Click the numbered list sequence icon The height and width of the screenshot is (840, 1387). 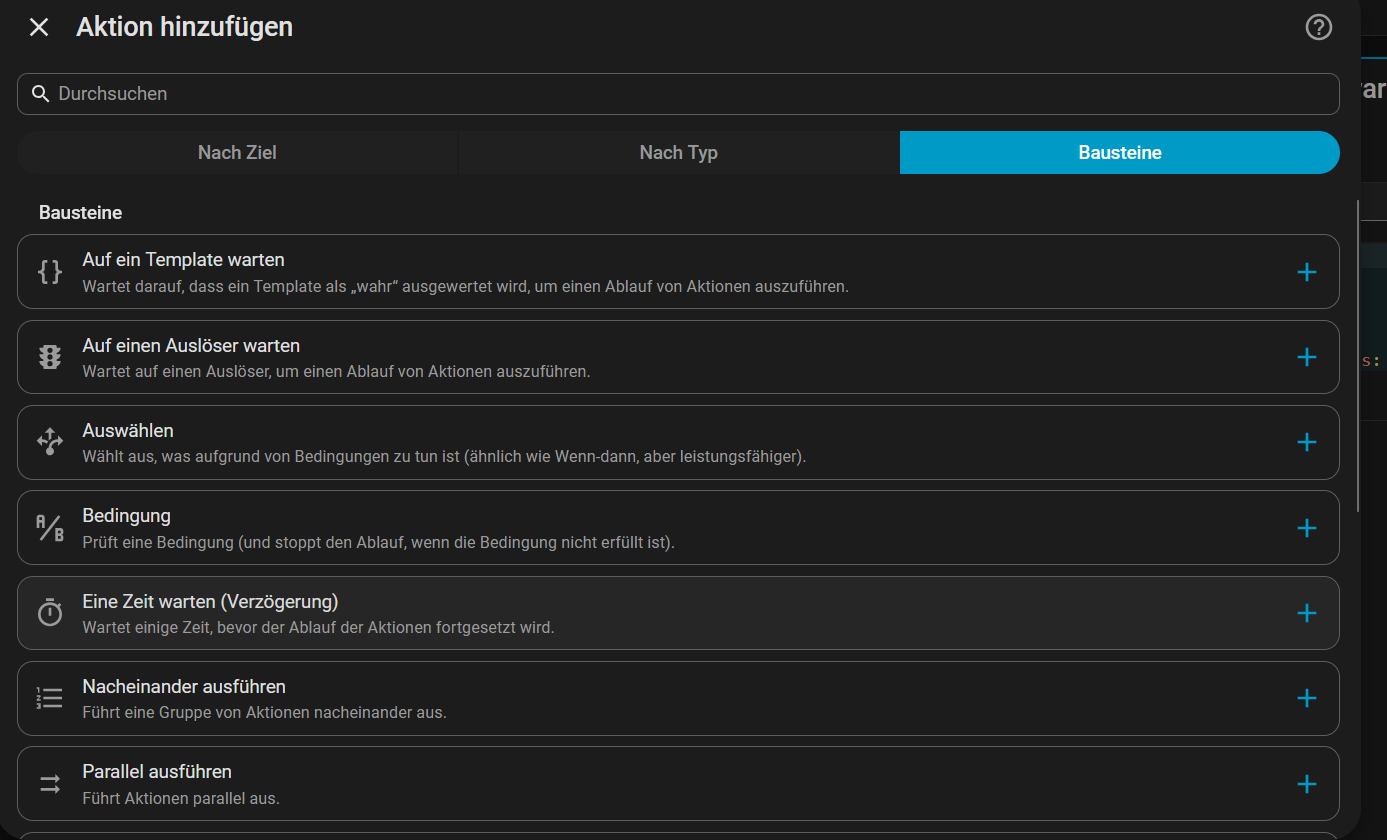point(50,698)
